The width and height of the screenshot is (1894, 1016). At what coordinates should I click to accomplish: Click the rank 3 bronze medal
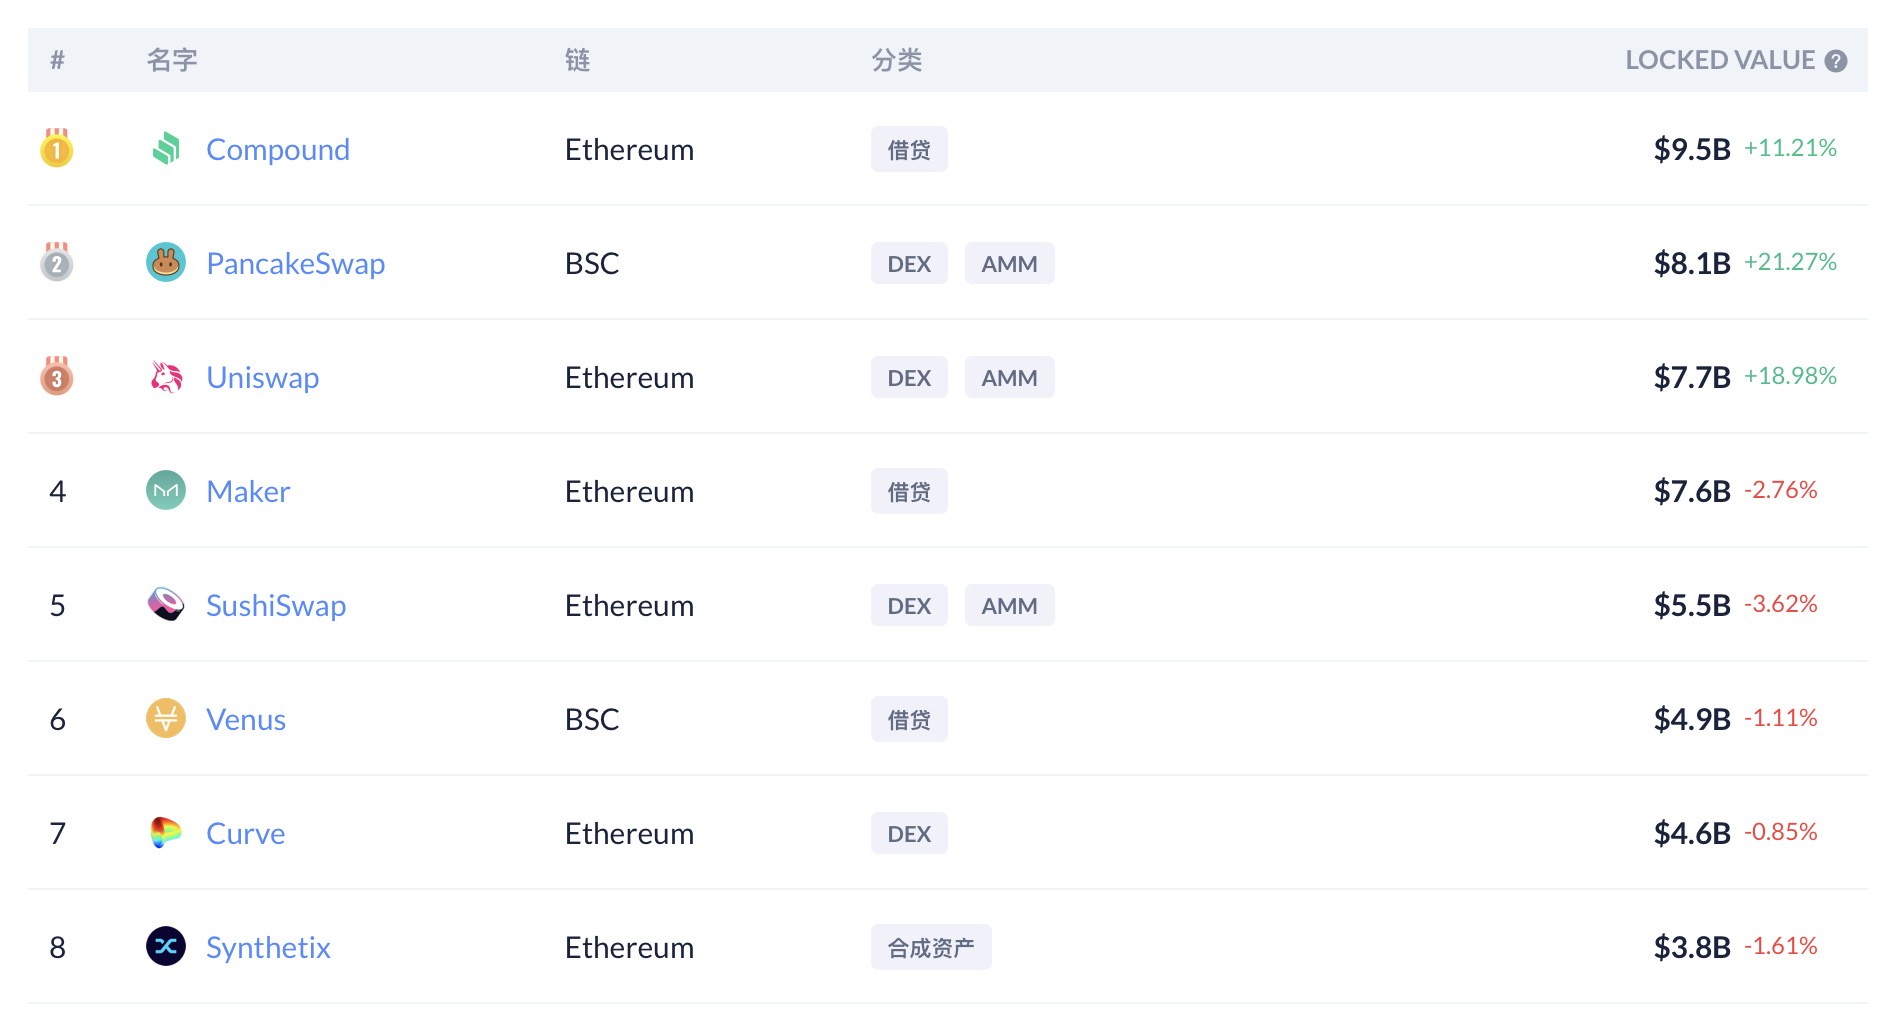pos(57,377)
